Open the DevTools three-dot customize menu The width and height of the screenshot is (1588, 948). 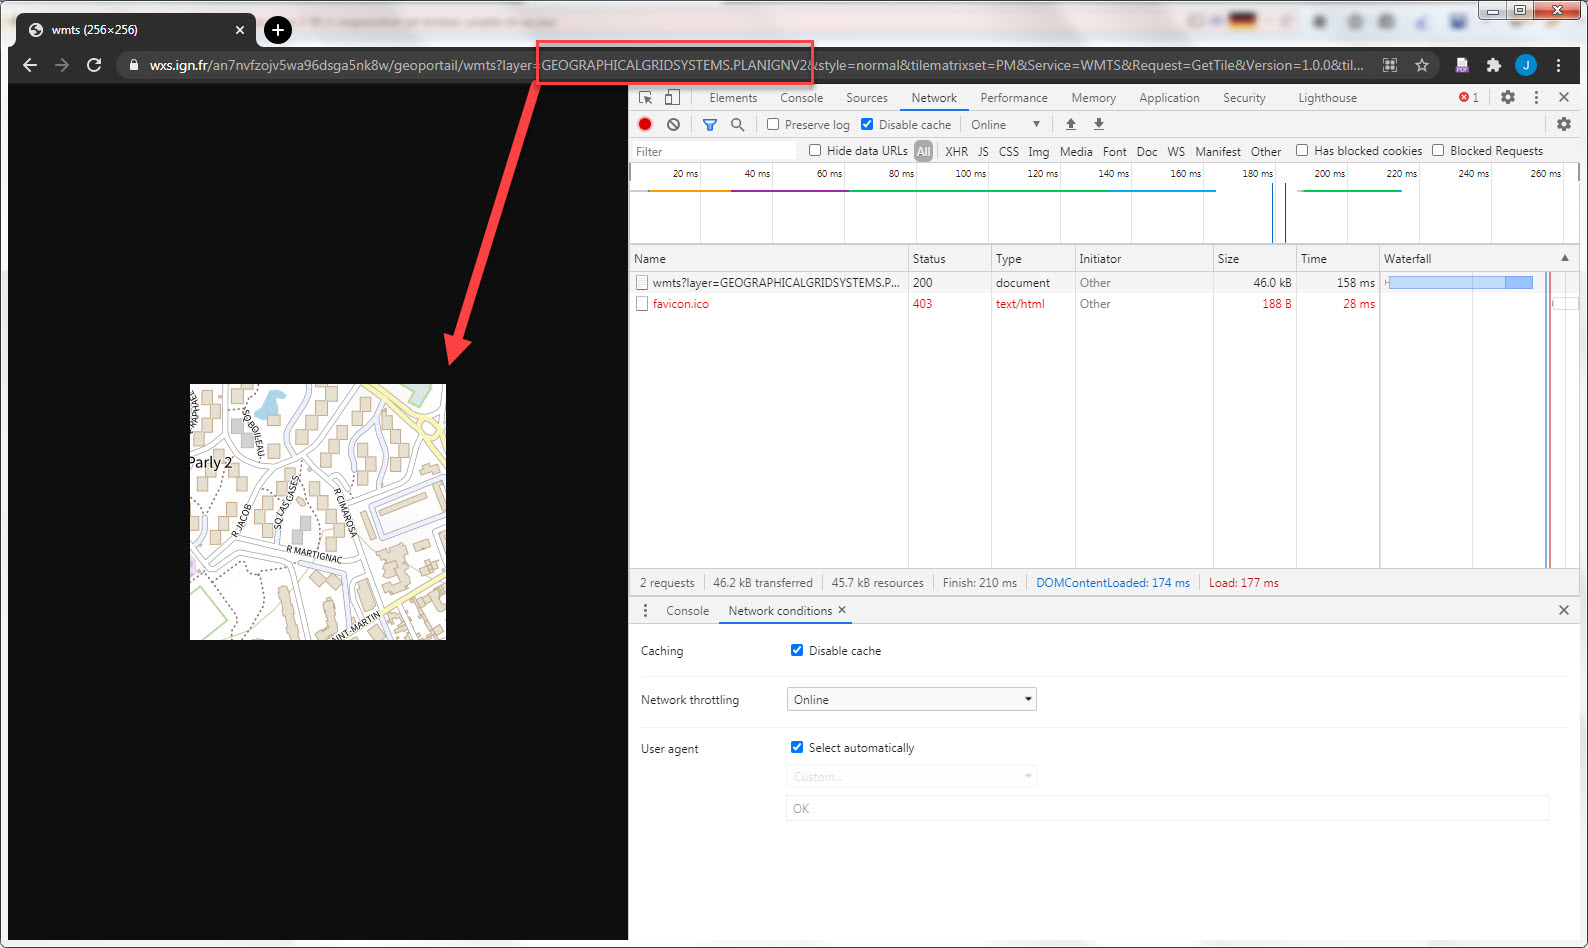point(1536,97)
